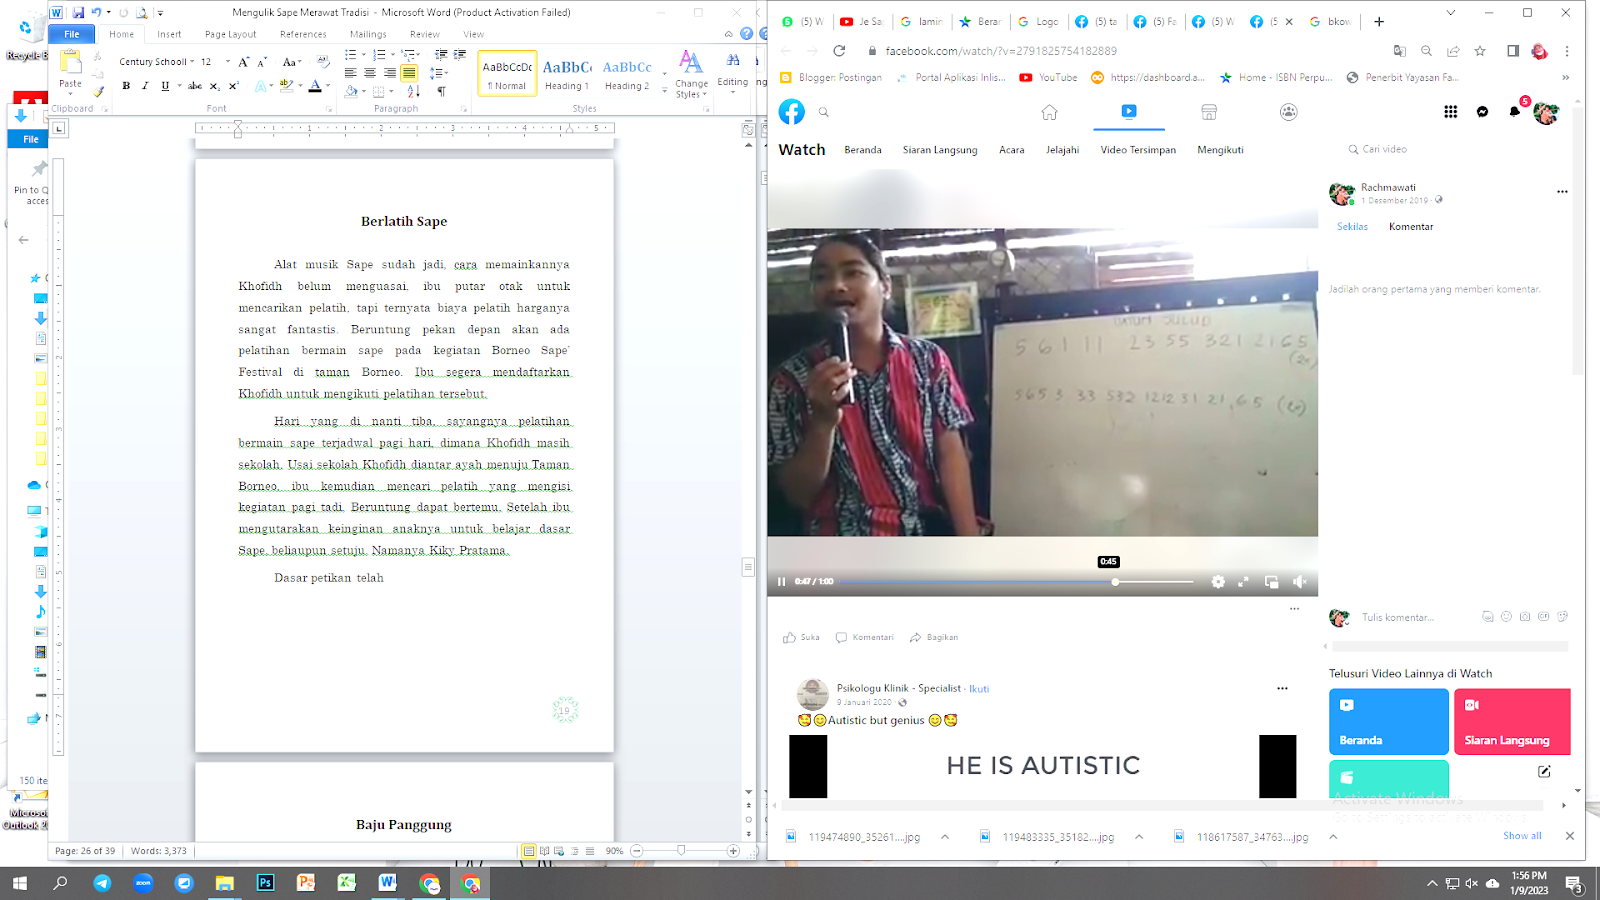This screenshot has height=900, width=1600.
Task: Select Siaran Langsung tab in Facebook Watch
Action: 940,150
